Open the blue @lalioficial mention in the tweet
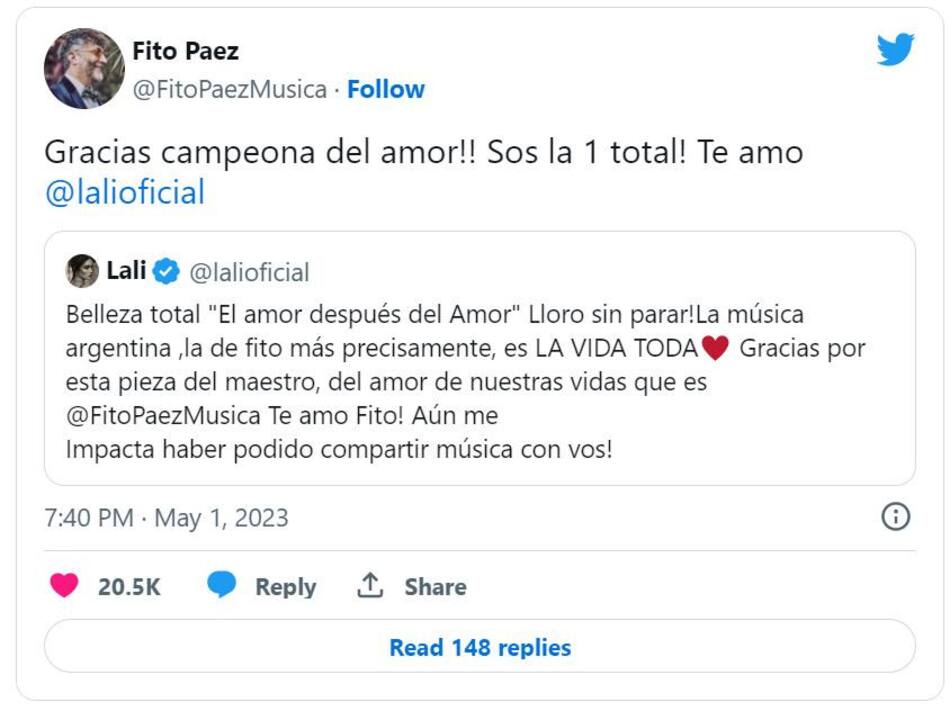Screen dimensions: 950x720 click(x=125, y=192)
